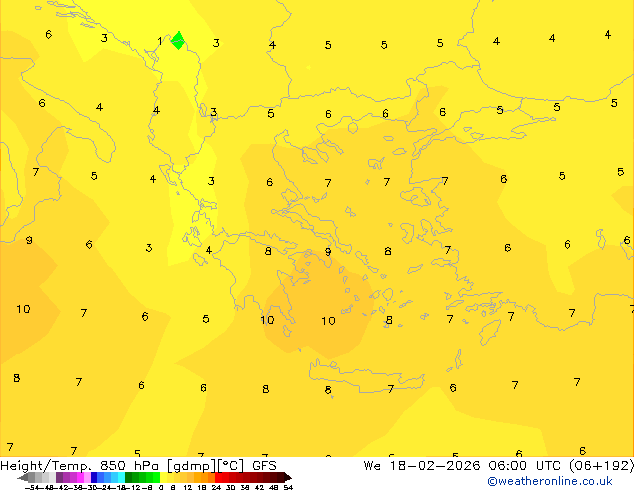Pick the dark purple legend swatch at -42
634x490 pixels.
(x=59, y=478)
